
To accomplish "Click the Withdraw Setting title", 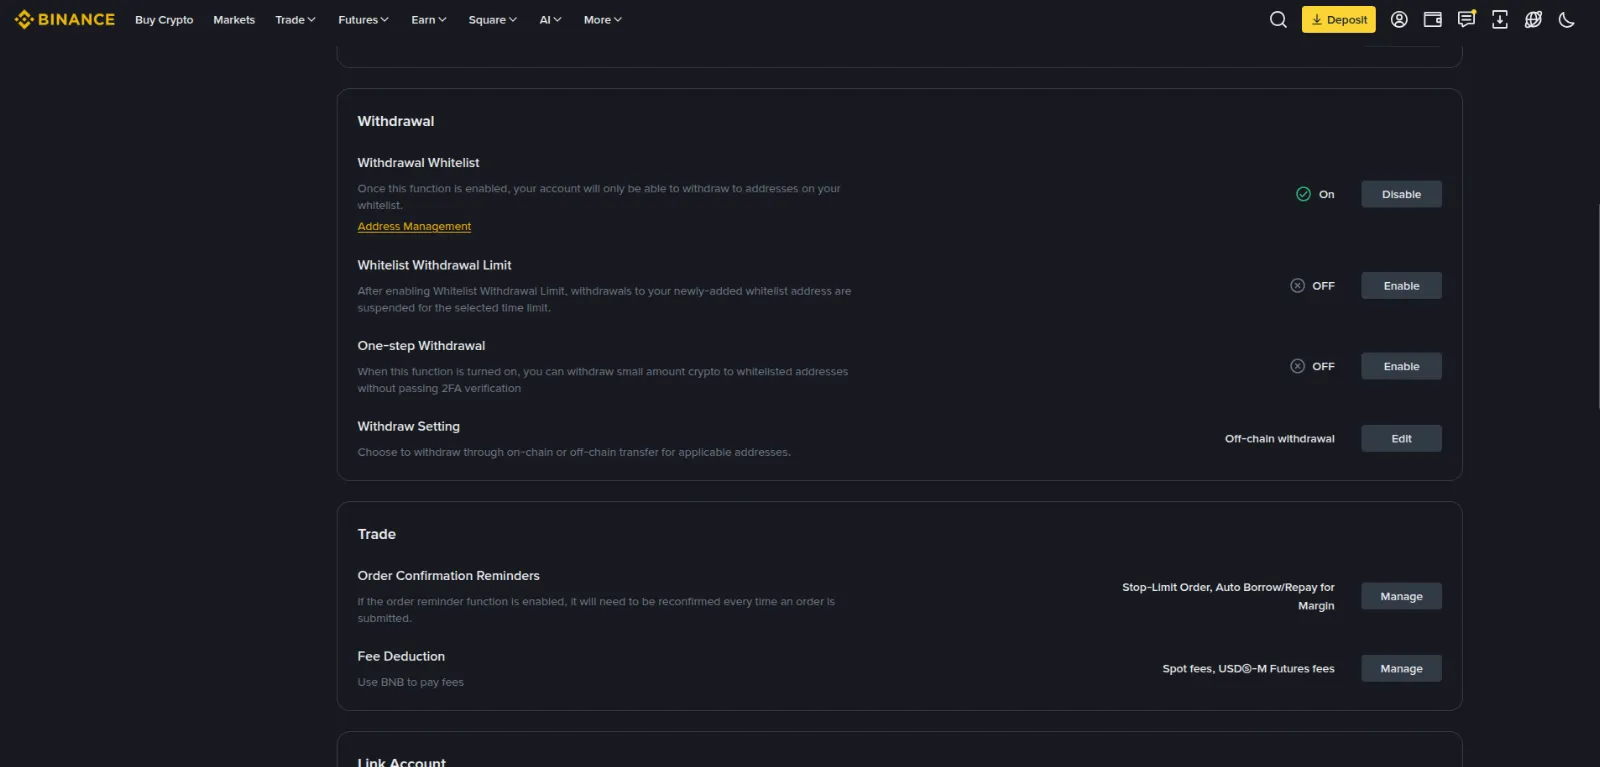I will 409,426.
